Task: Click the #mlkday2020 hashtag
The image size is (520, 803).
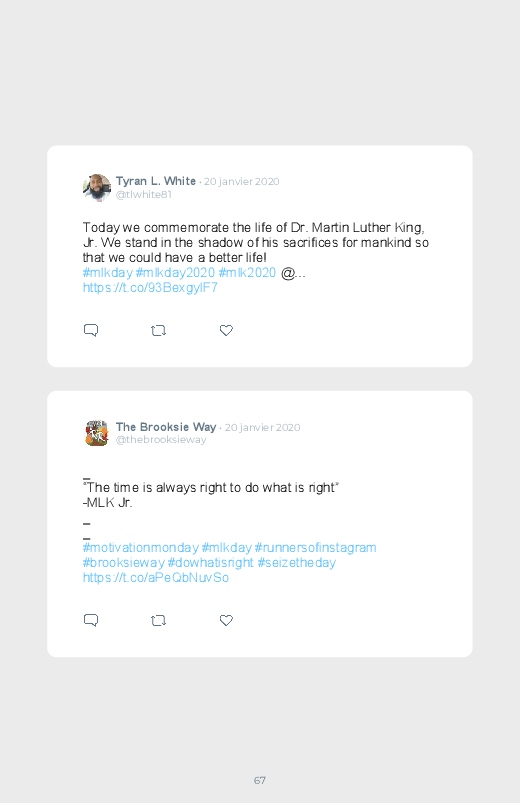Action: [x=175, y=272]
